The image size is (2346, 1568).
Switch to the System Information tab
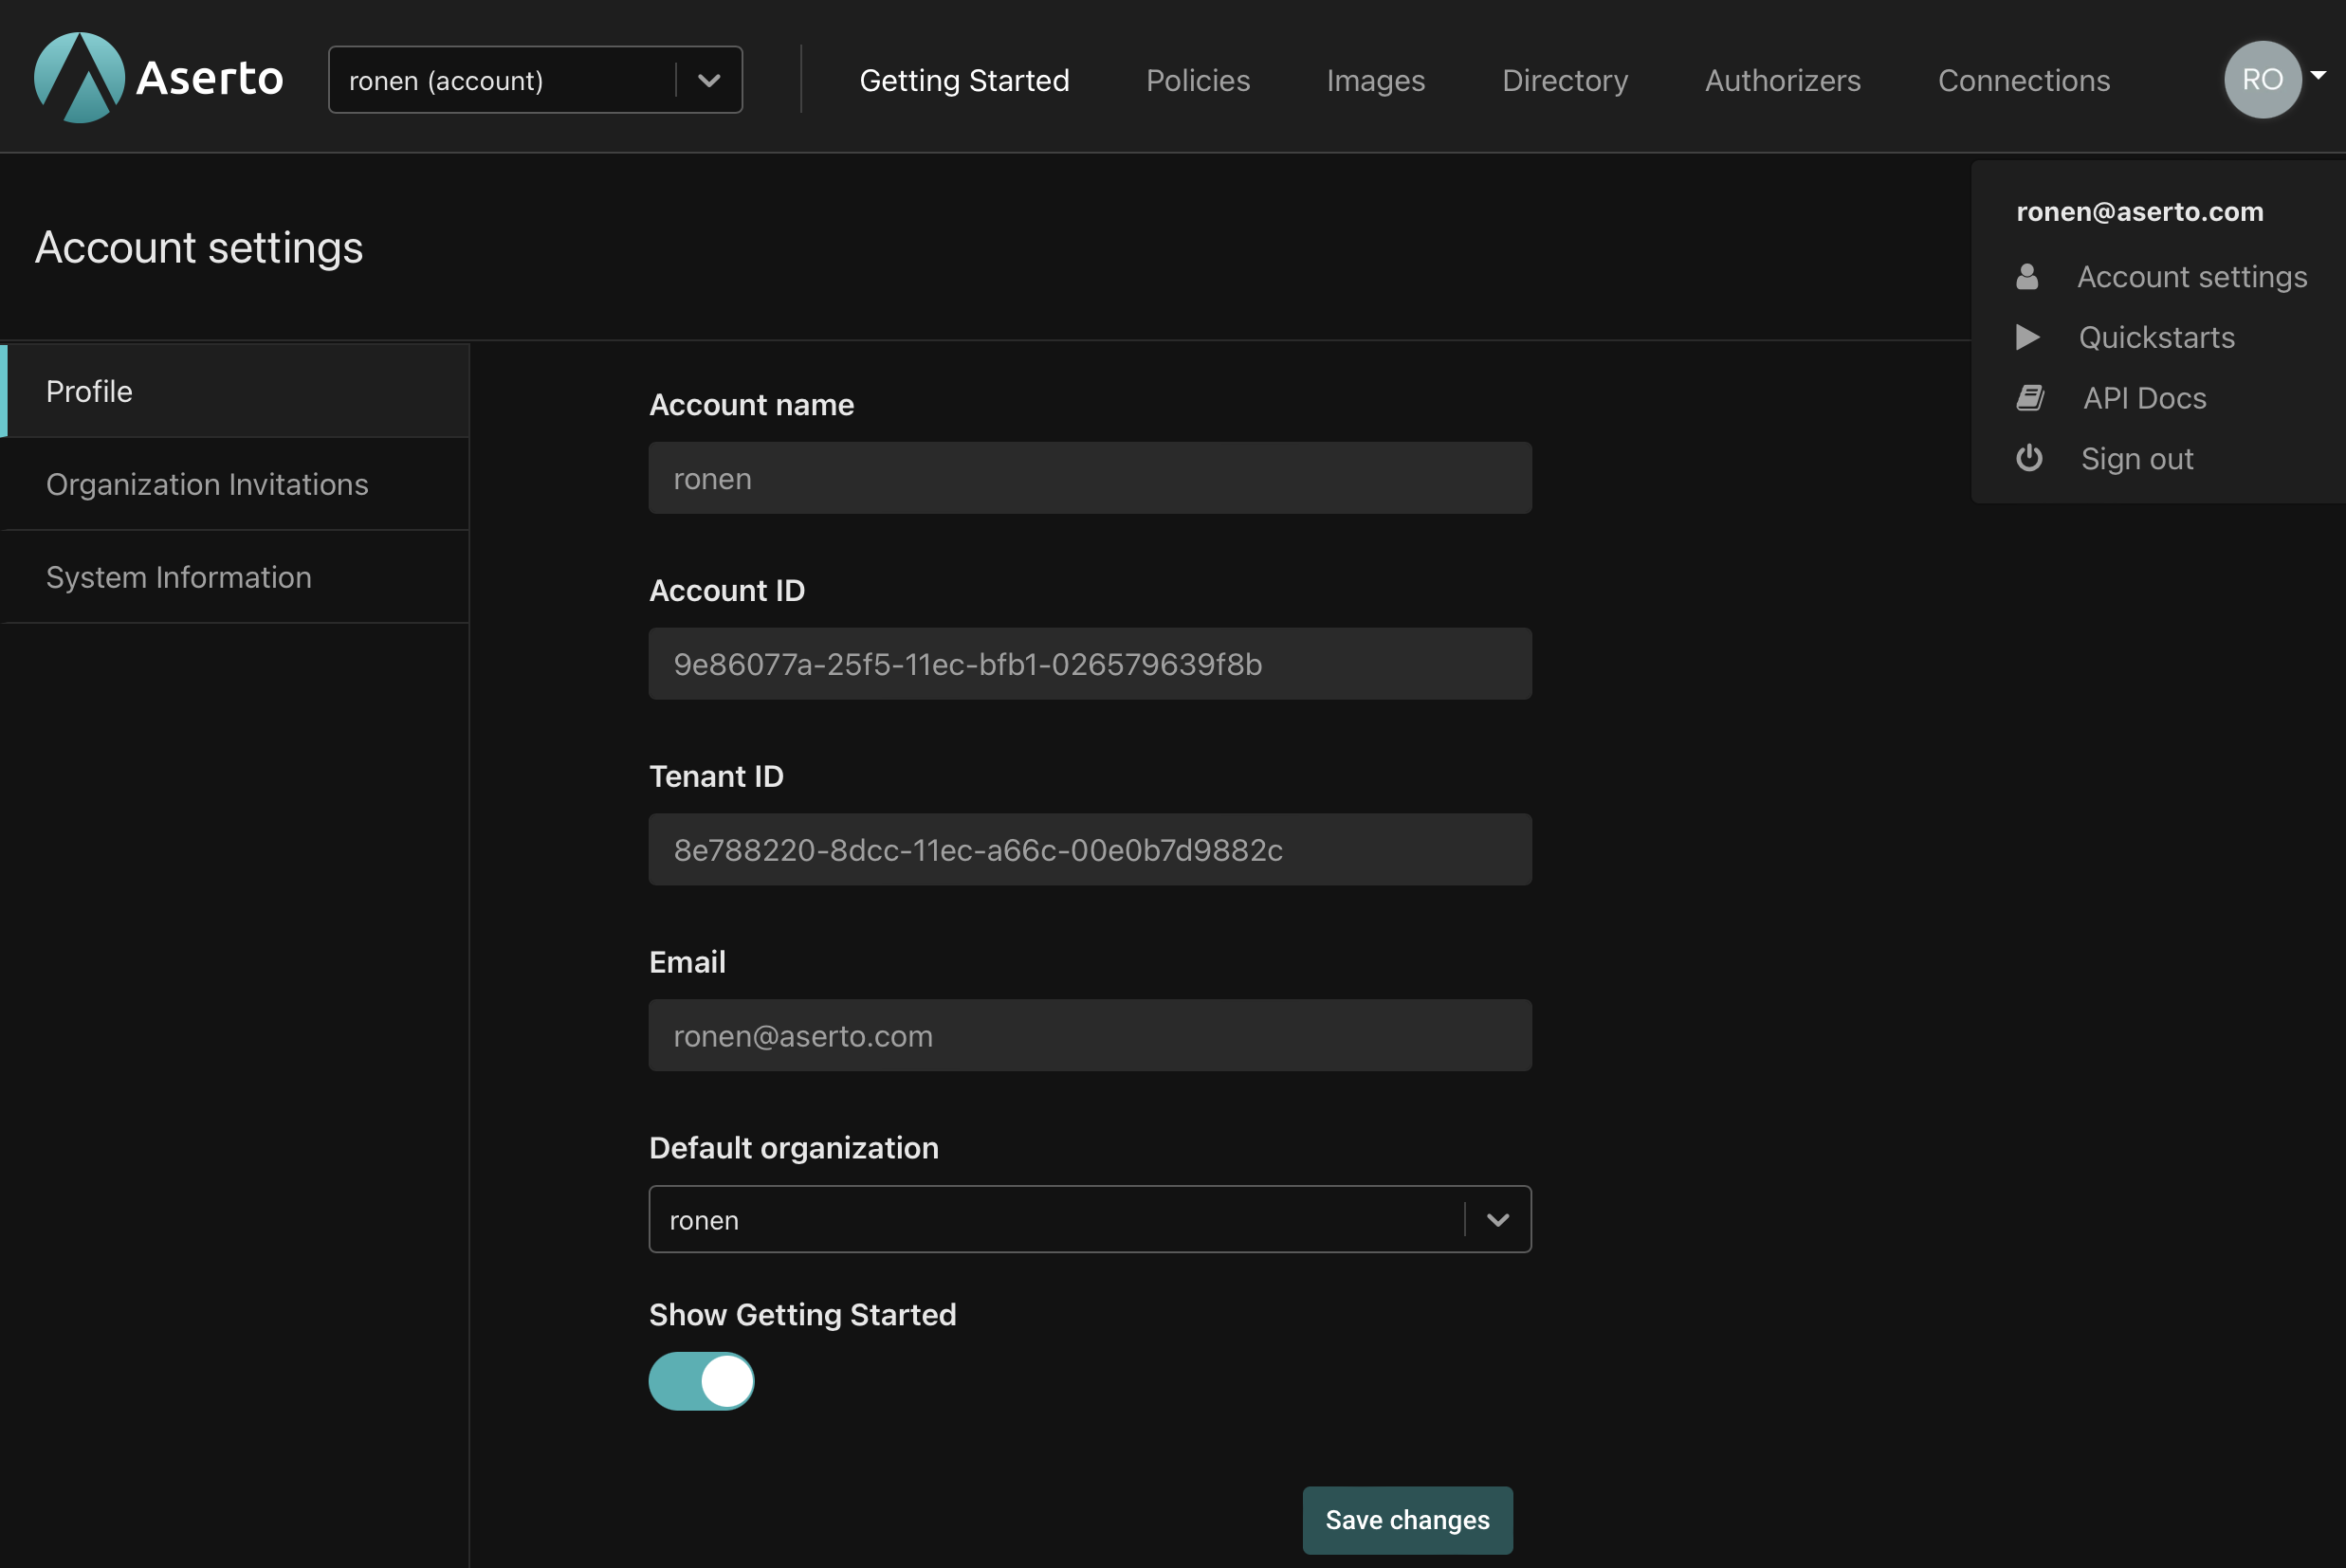(x=179, y=577)
